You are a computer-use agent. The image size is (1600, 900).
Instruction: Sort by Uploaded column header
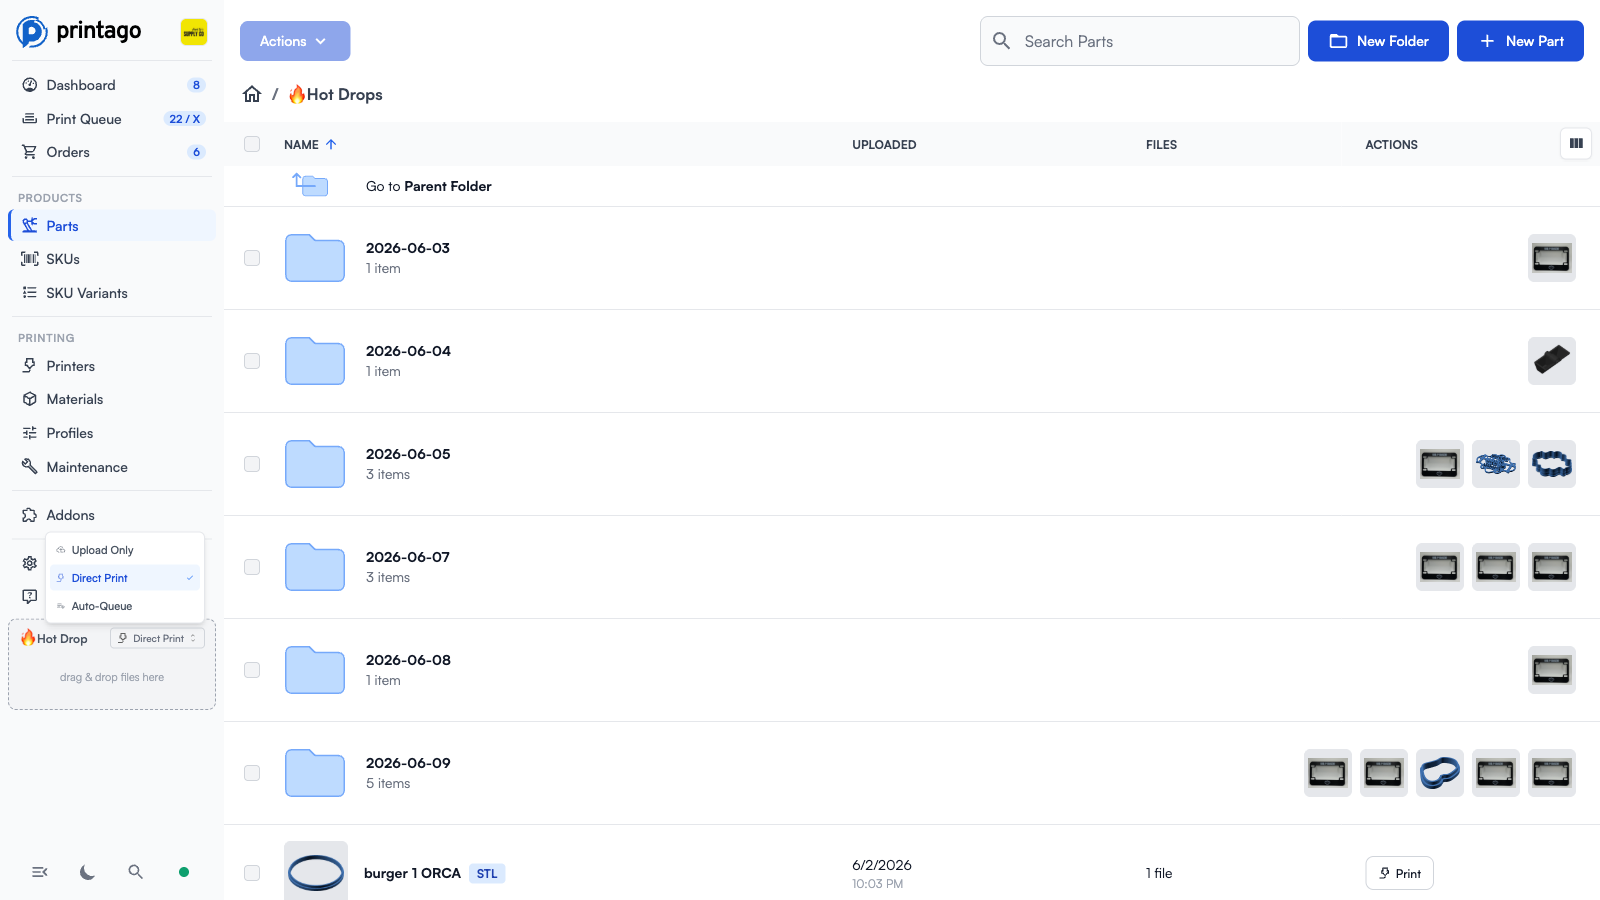coord(884,145)
